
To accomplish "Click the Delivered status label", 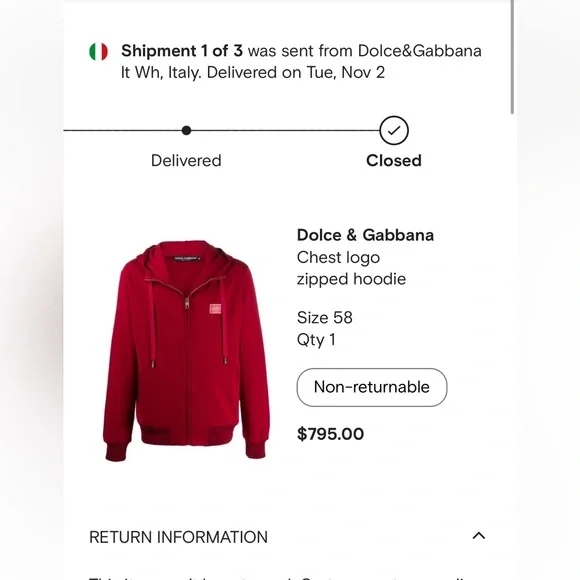I will (186, 161).
